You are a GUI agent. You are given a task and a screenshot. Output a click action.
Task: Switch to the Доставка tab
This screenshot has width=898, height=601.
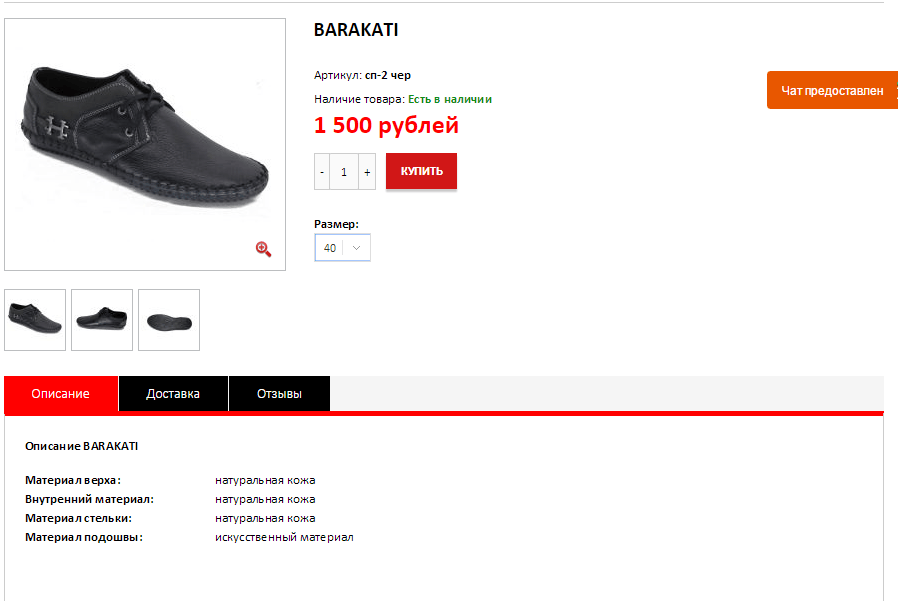click(x=173, y=394)
